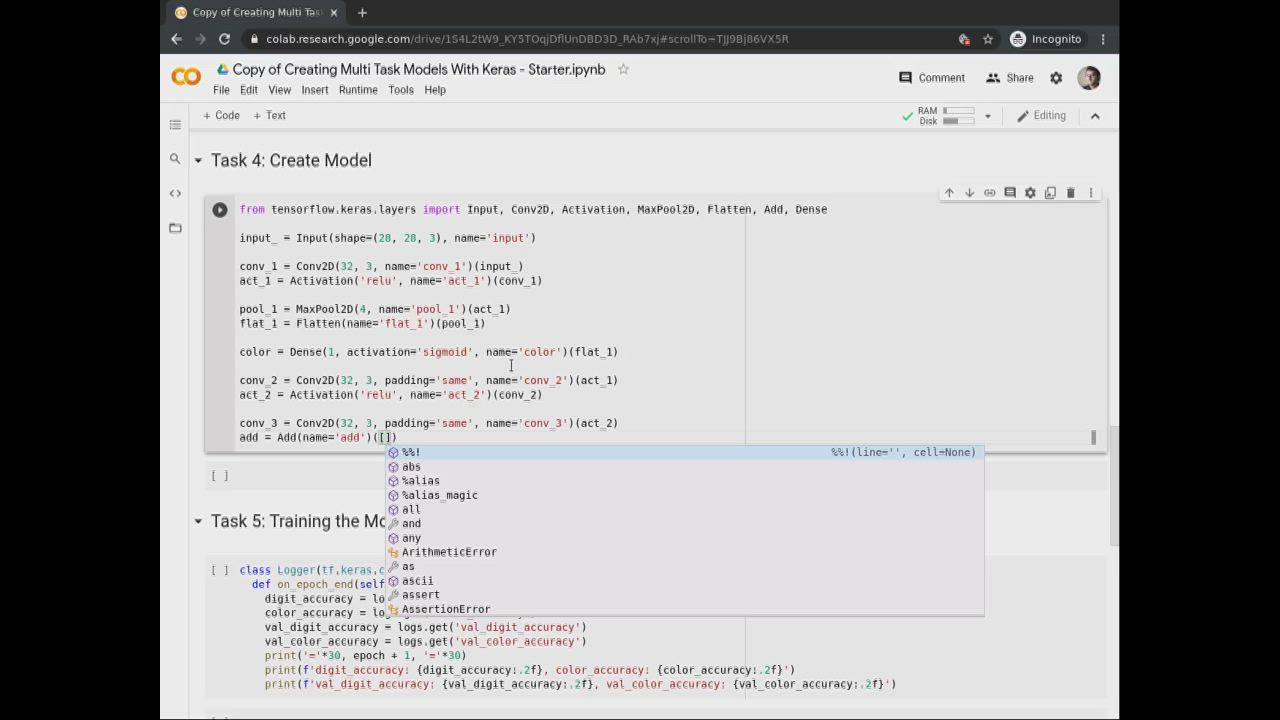Viewport: 1280px width, 720px height.
Task: Select the 'any' autocomplete suggestion
Action: point(685,538)
